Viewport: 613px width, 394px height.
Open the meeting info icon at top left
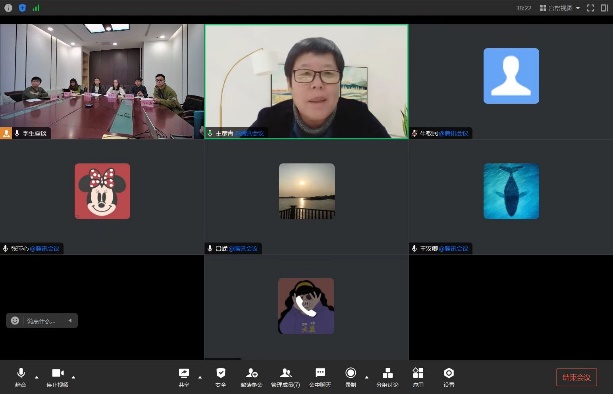(x=8, y=8)
